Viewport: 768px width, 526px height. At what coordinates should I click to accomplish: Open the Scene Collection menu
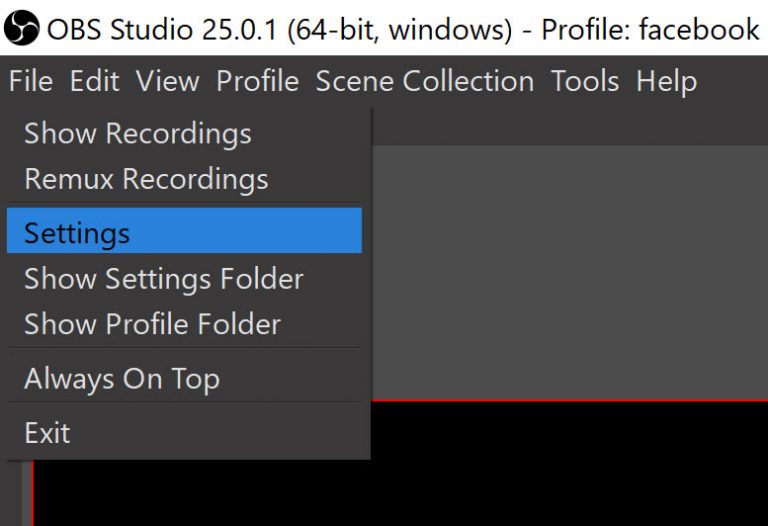[x=424, y=81]
